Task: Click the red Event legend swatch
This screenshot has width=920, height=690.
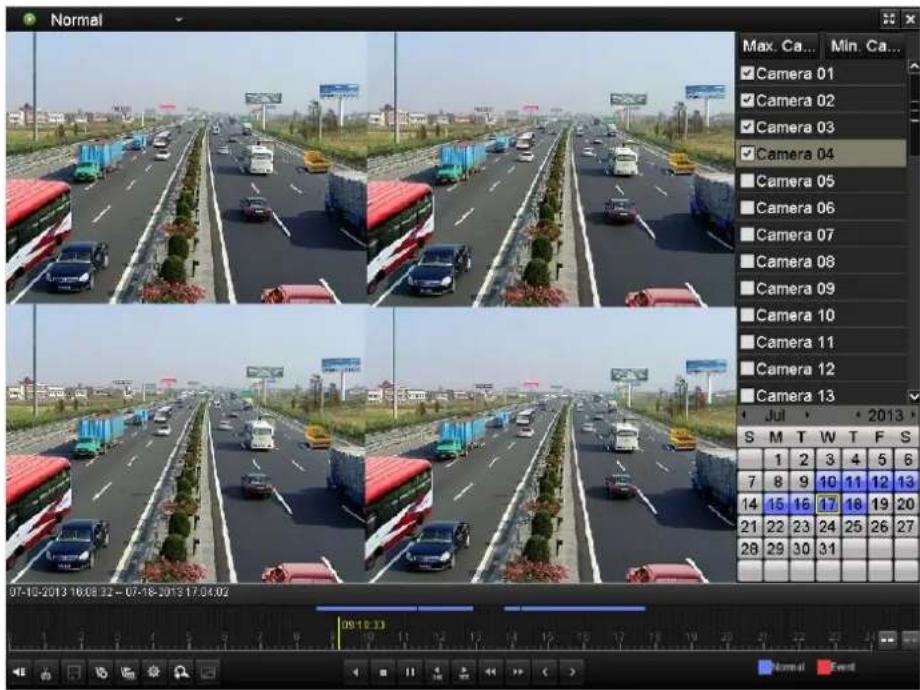Action: pyautogui.click(x=824, y=667)
